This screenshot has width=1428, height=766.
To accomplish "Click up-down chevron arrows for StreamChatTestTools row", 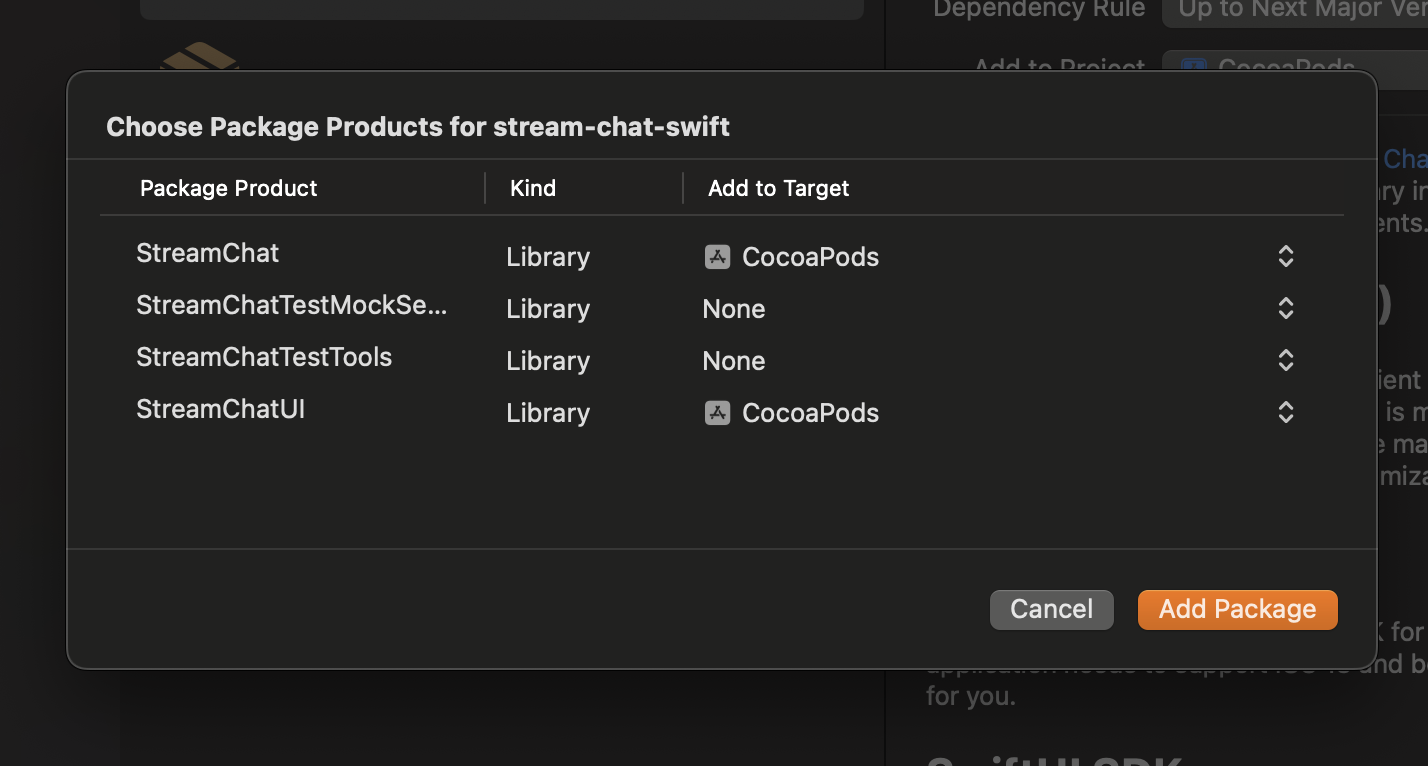I will pos(1286,361).
